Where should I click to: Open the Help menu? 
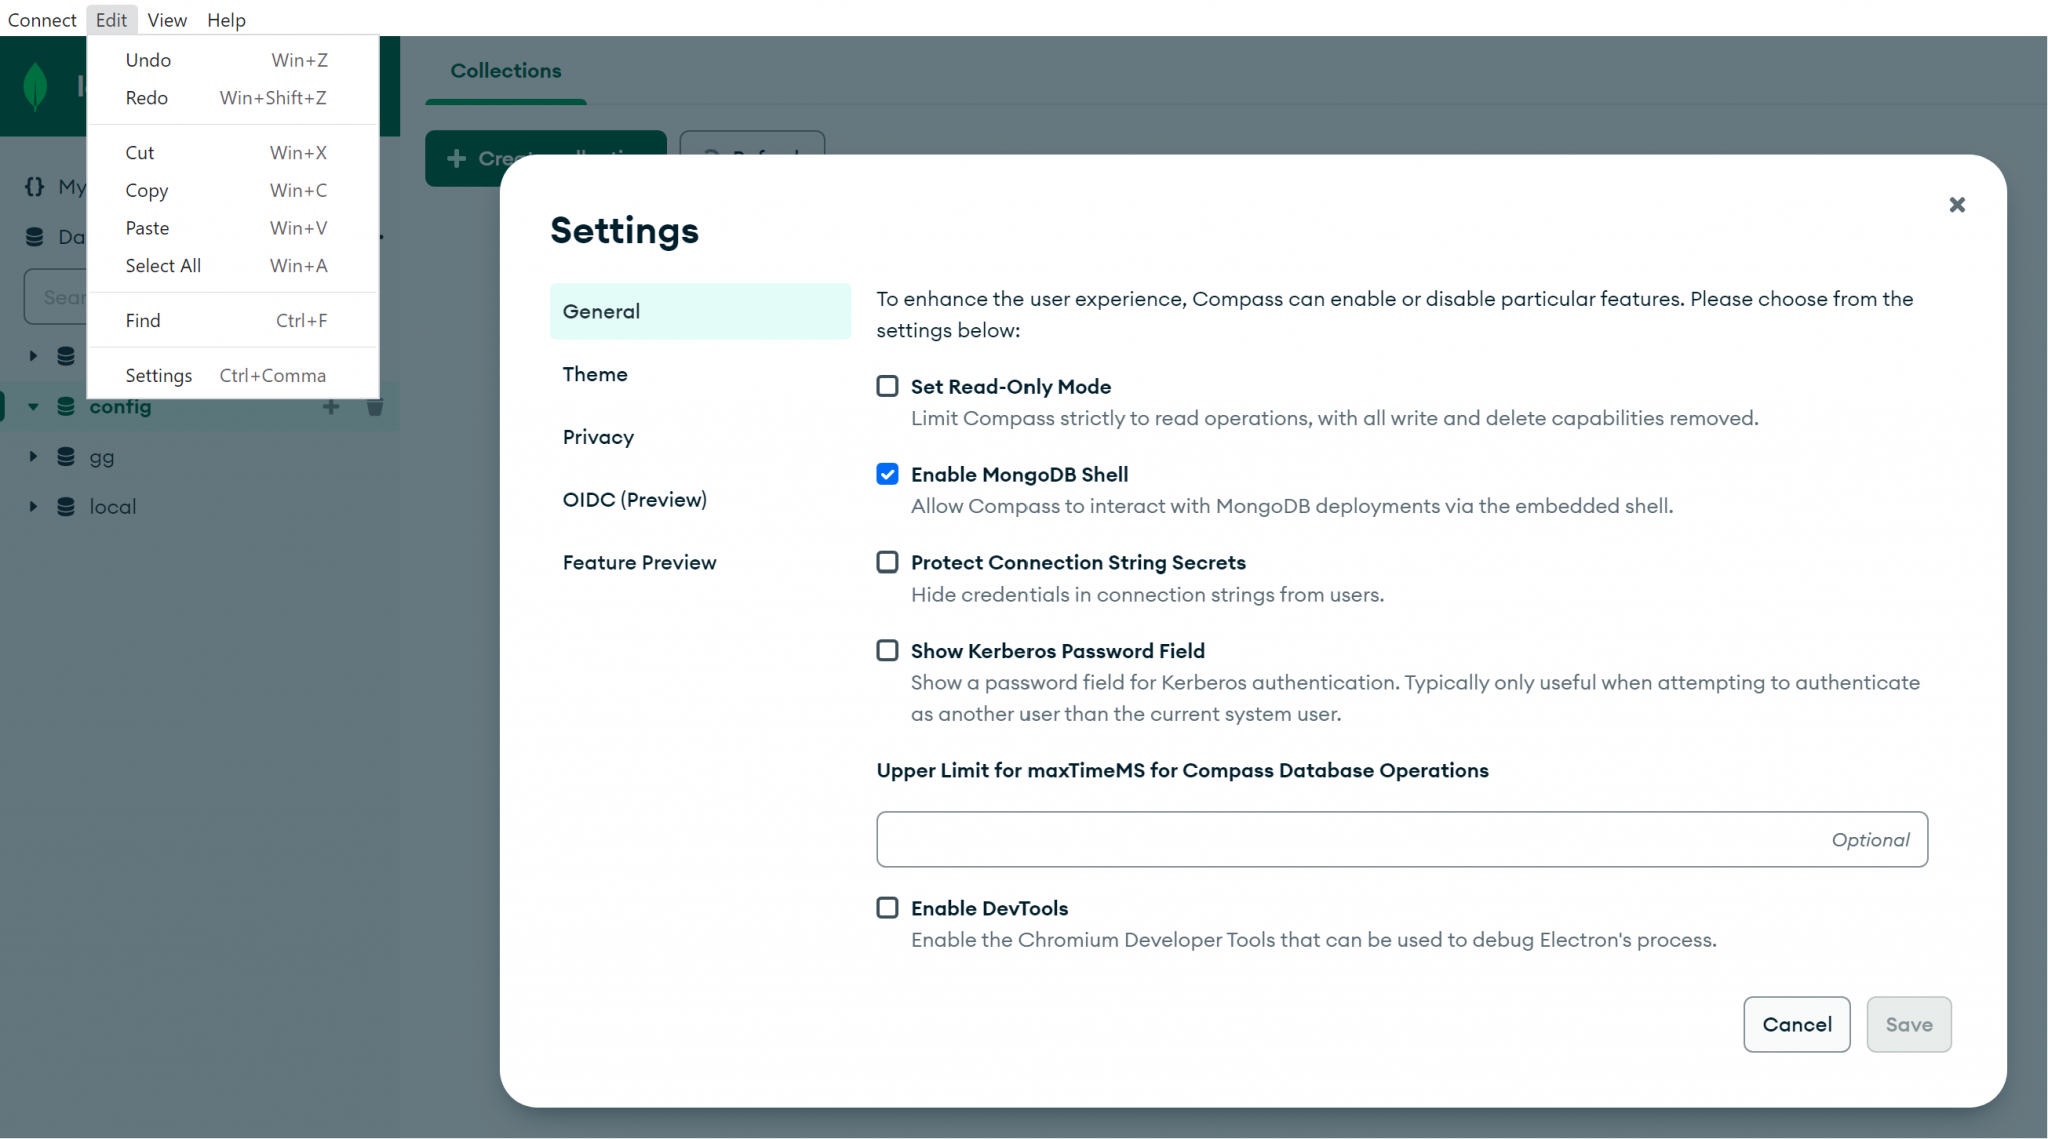tap(226, 19)
